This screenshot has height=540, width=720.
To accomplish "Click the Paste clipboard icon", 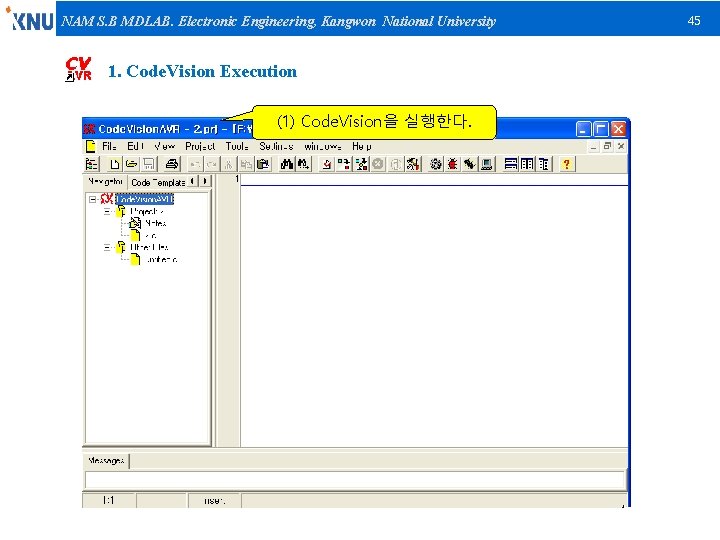I will [263, 164].
